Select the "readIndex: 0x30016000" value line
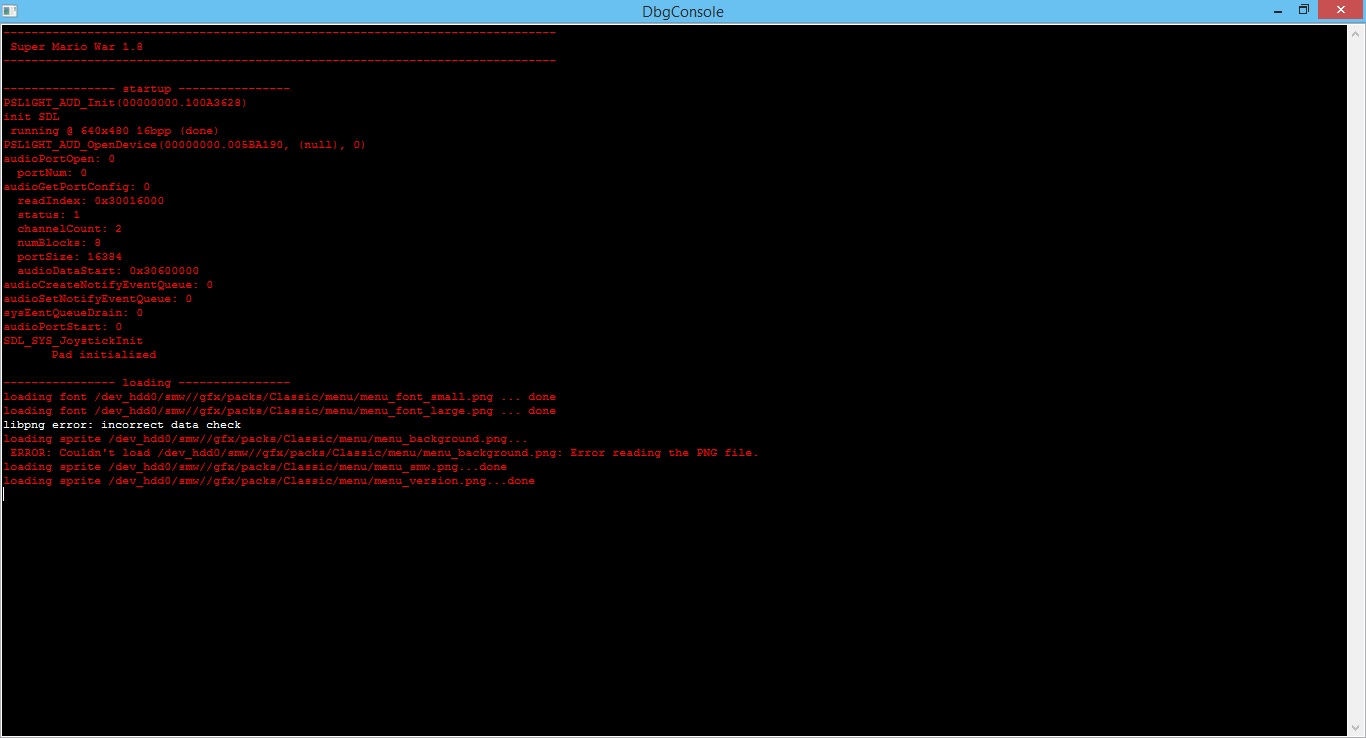 point(91,201)
